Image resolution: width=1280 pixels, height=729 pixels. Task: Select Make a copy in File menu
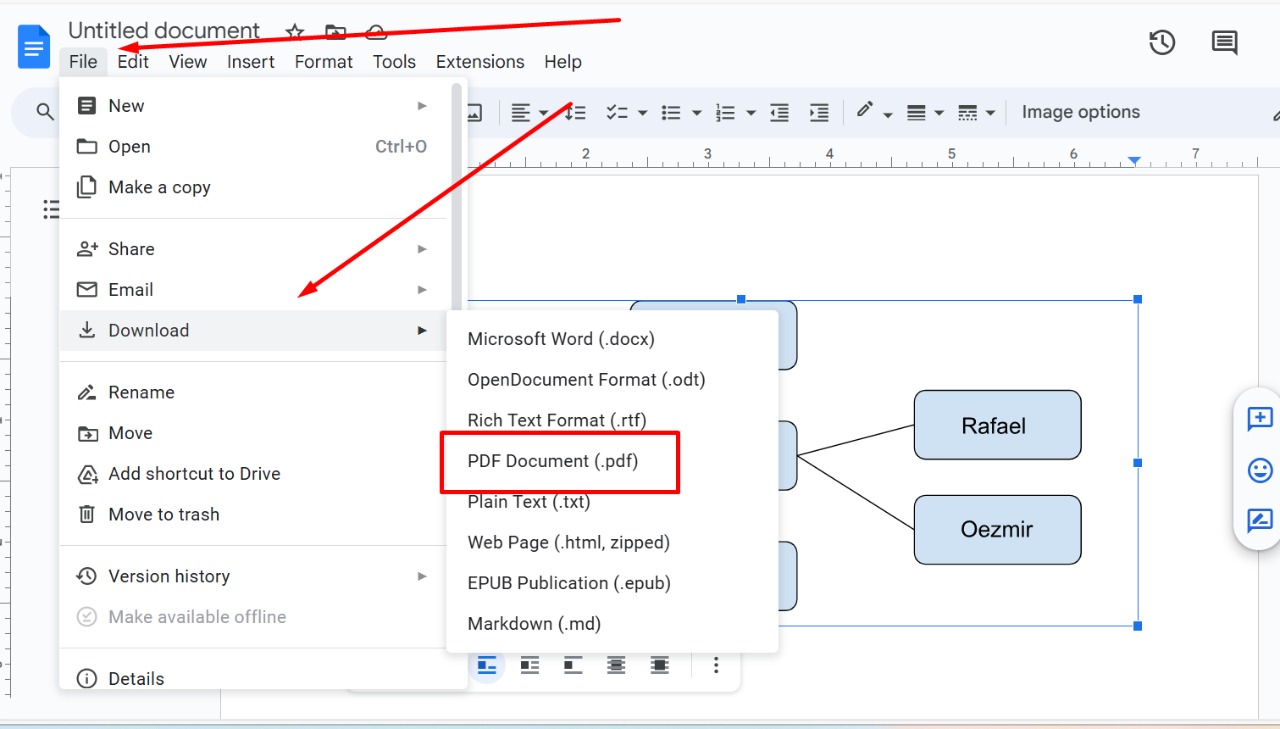255,187
